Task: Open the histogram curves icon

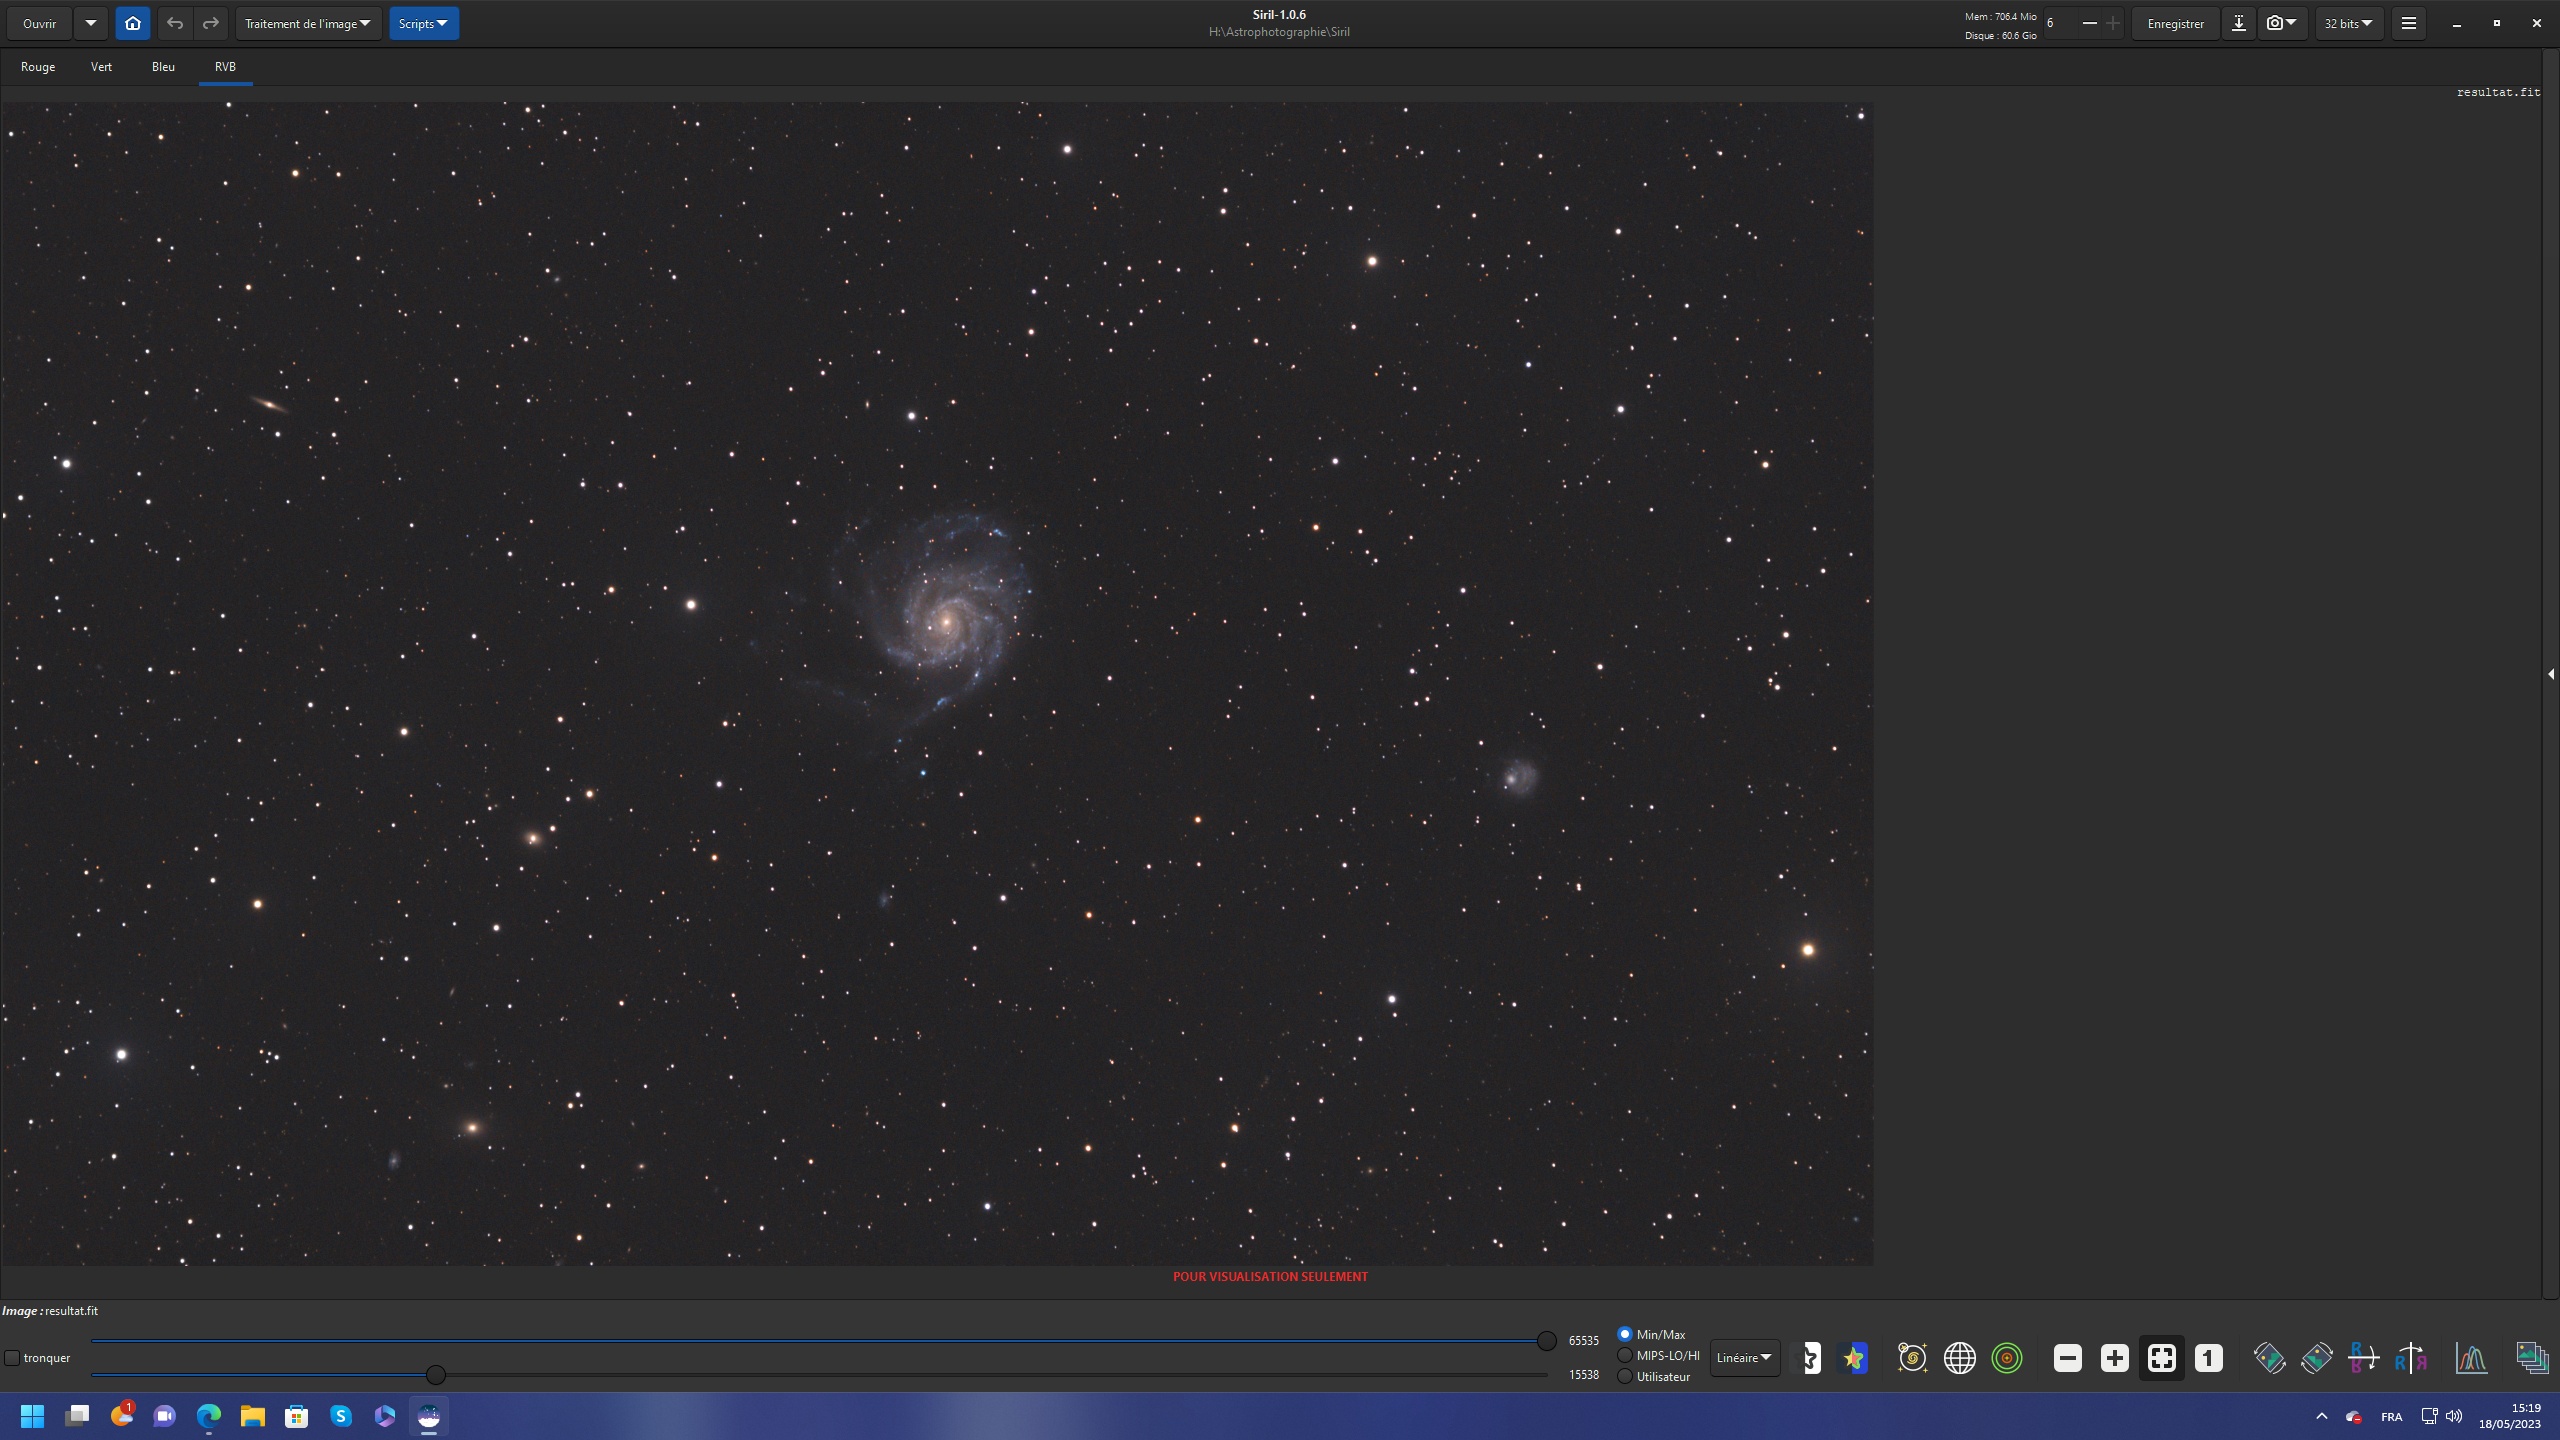Action: 2471,1358
